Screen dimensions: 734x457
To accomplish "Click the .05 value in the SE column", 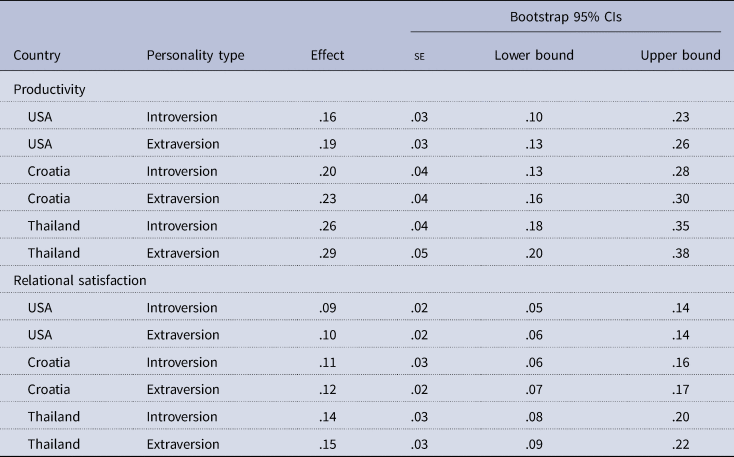I will (x=420, y=253).
